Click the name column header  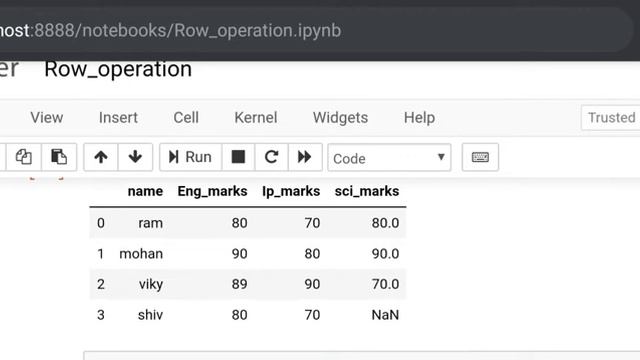pos(145,191)
